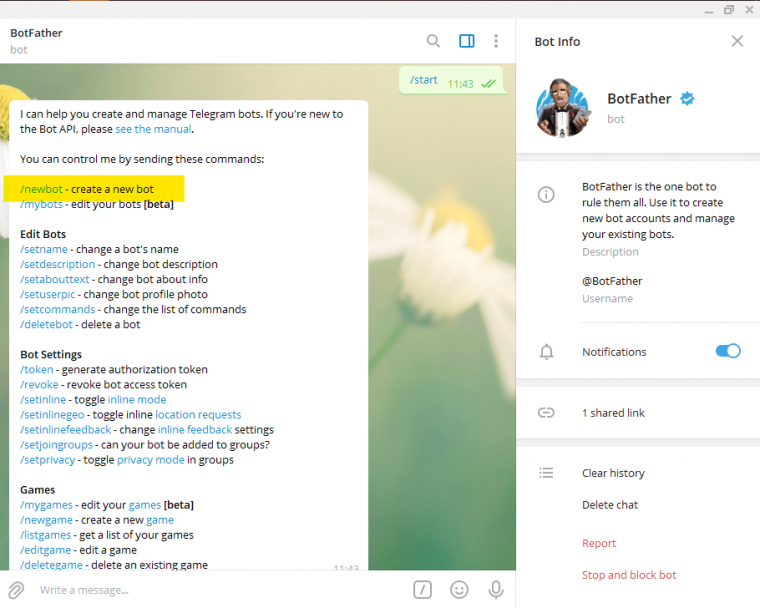The image size is (760, 608).
Task: Click the /setcommands command
Action: tap(58, 309)
